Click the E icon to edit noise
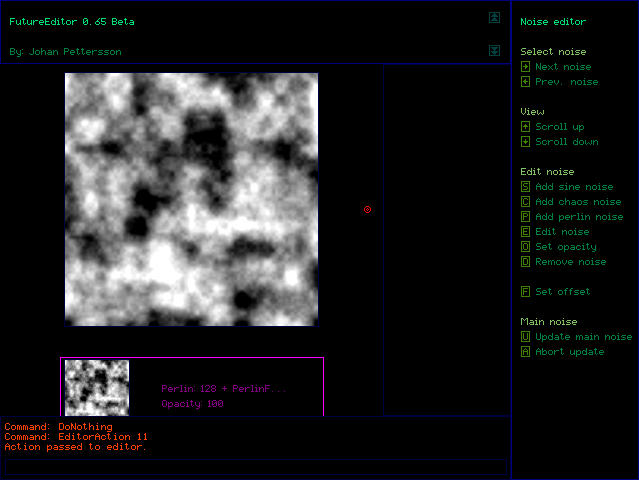This screenshot has width=639, height=480. [525, 232]
